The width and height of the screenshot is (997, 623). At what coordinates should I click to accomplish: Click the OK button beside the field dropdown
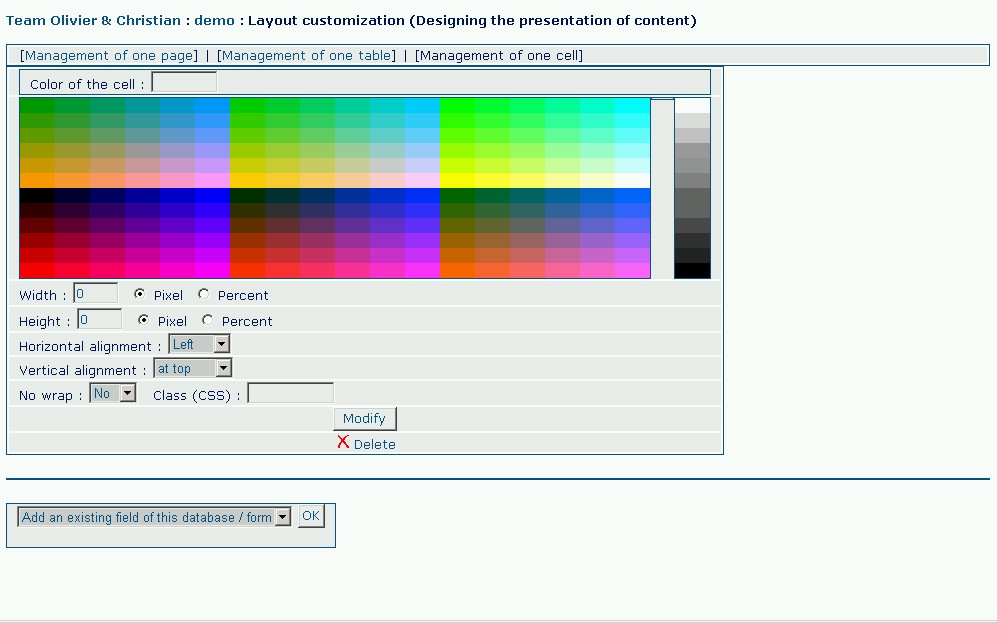coord(311,516)
